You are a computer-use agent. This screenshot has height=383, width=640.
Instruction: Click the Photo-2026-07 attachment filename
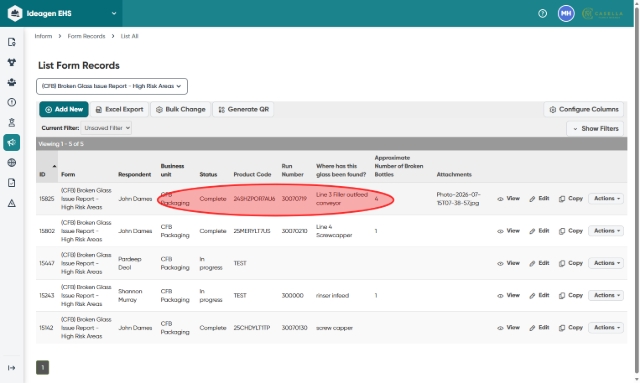(458, 198)
